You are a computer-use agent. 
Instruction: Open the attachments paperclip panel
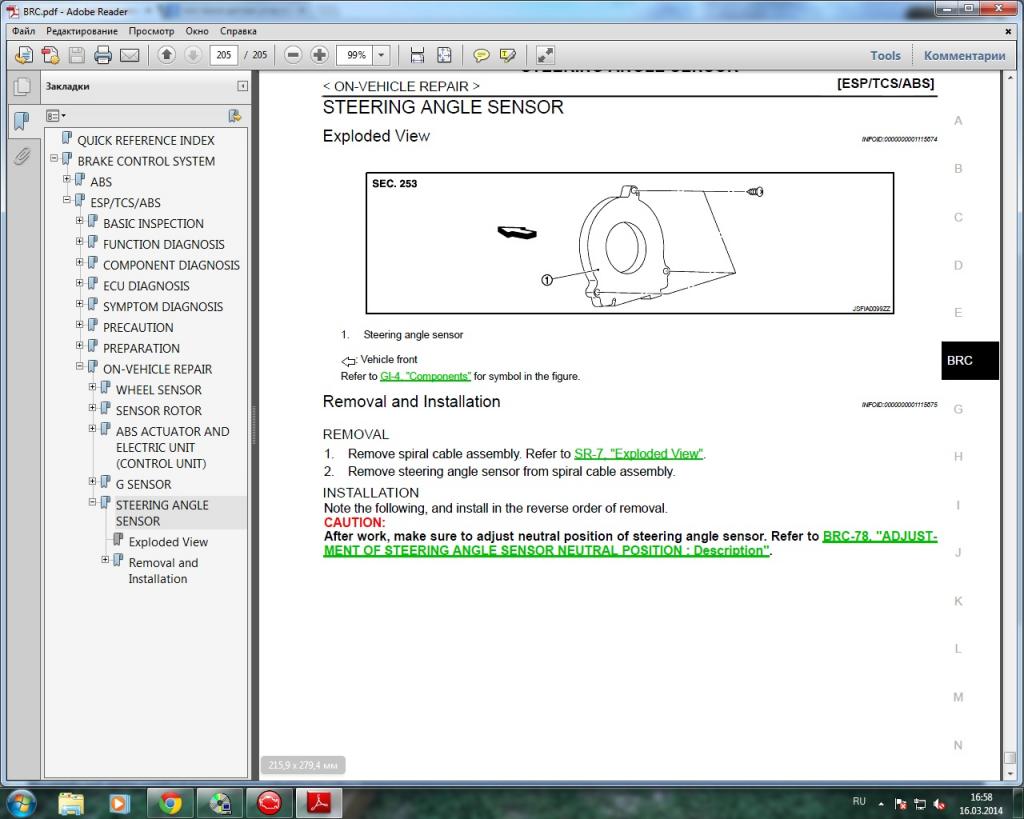point(21,157)
